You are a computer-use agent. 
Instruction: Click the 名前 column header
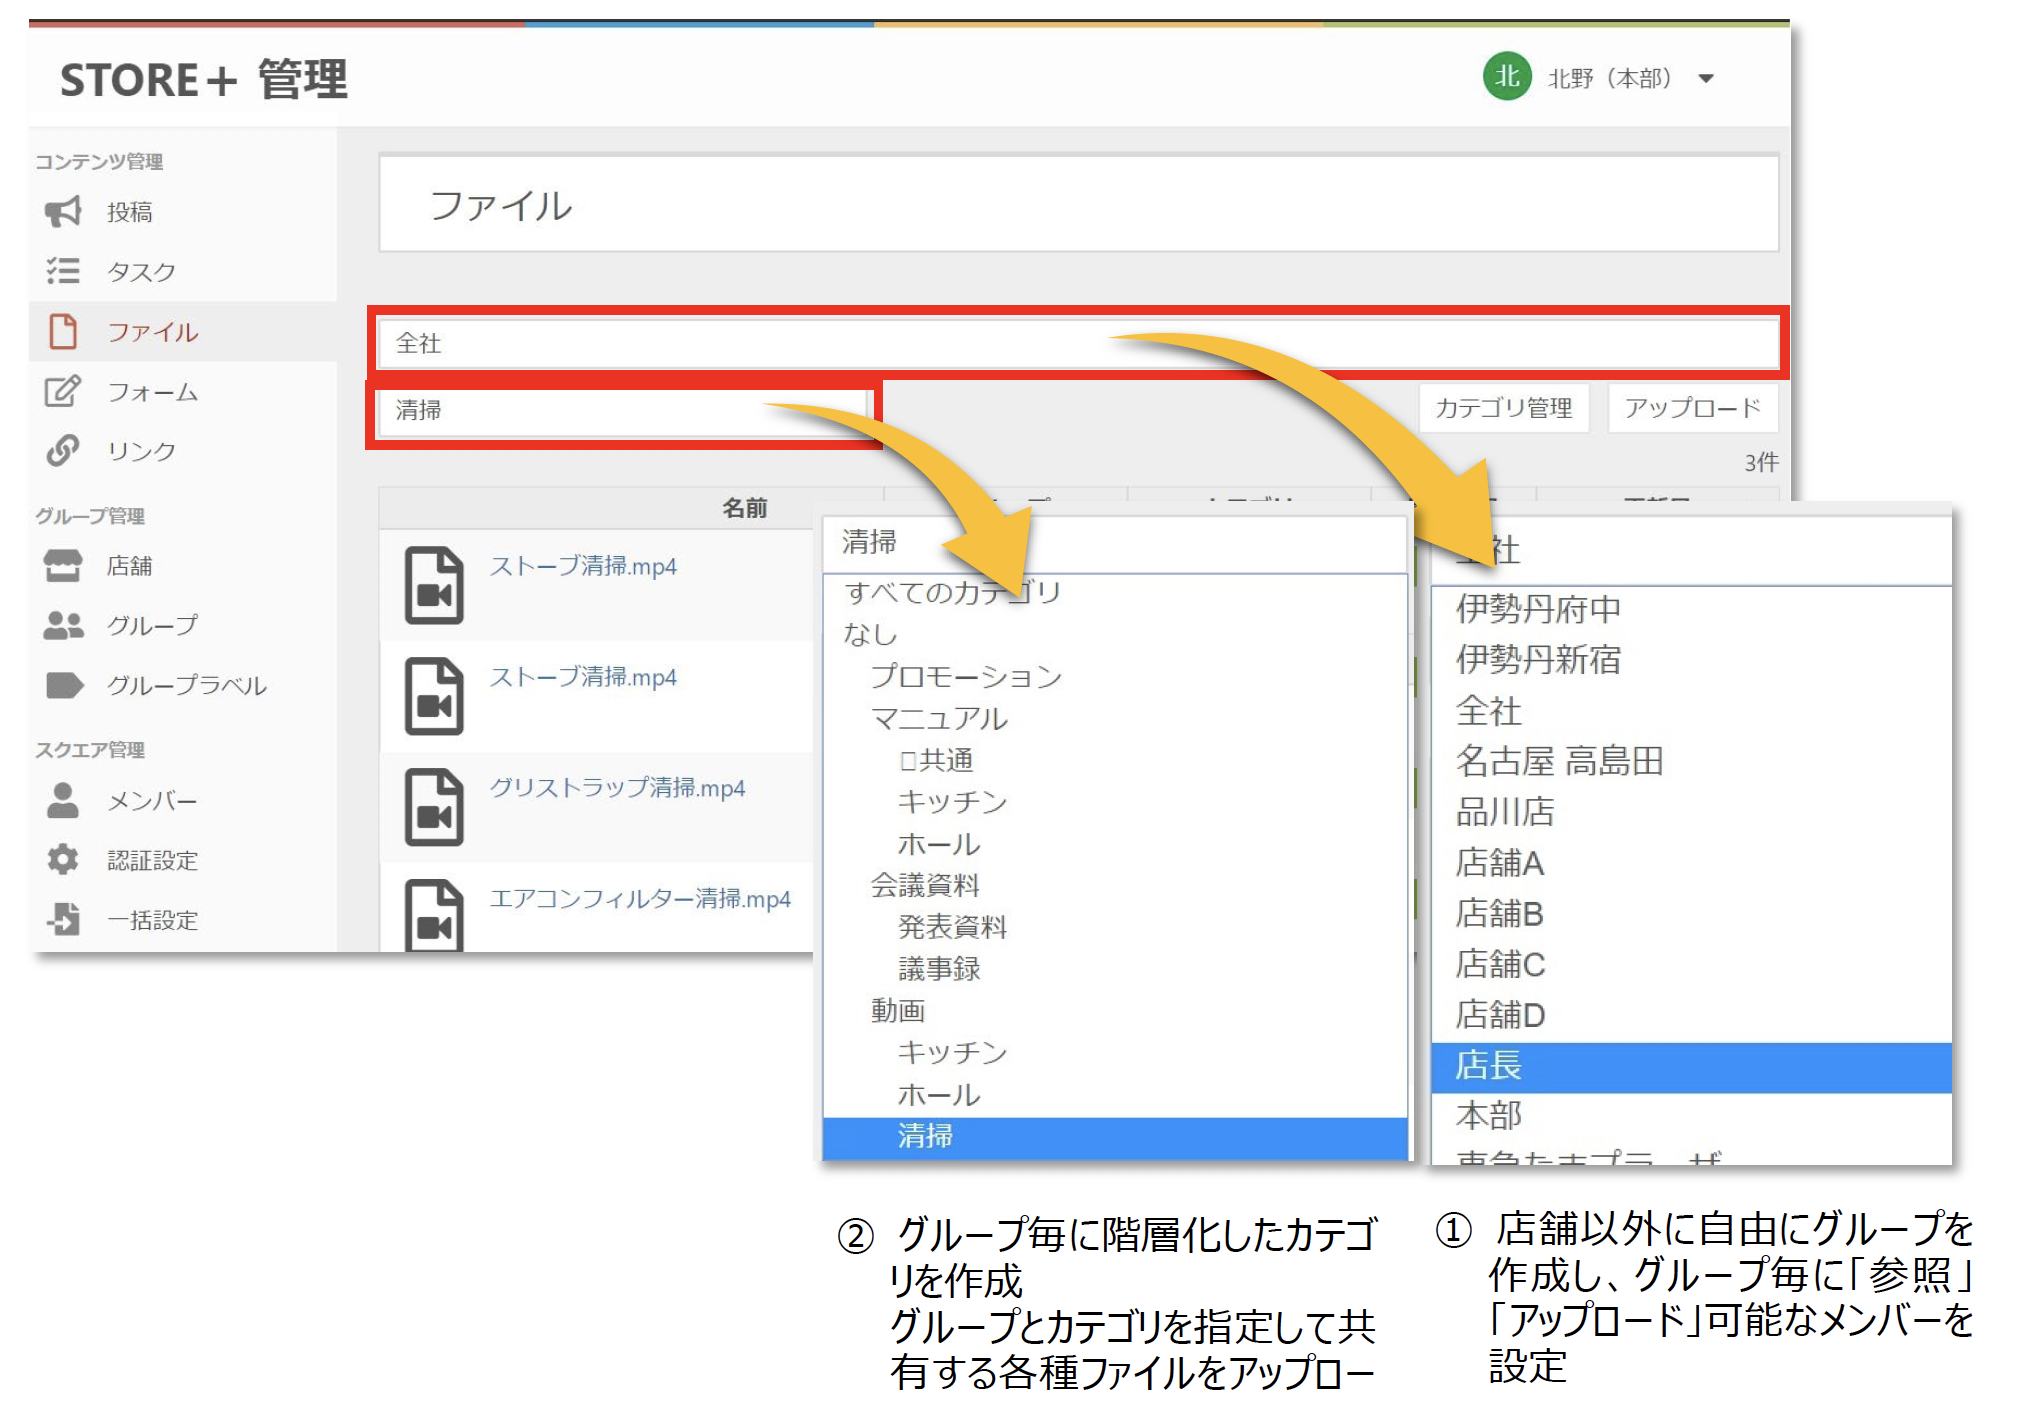745,508
